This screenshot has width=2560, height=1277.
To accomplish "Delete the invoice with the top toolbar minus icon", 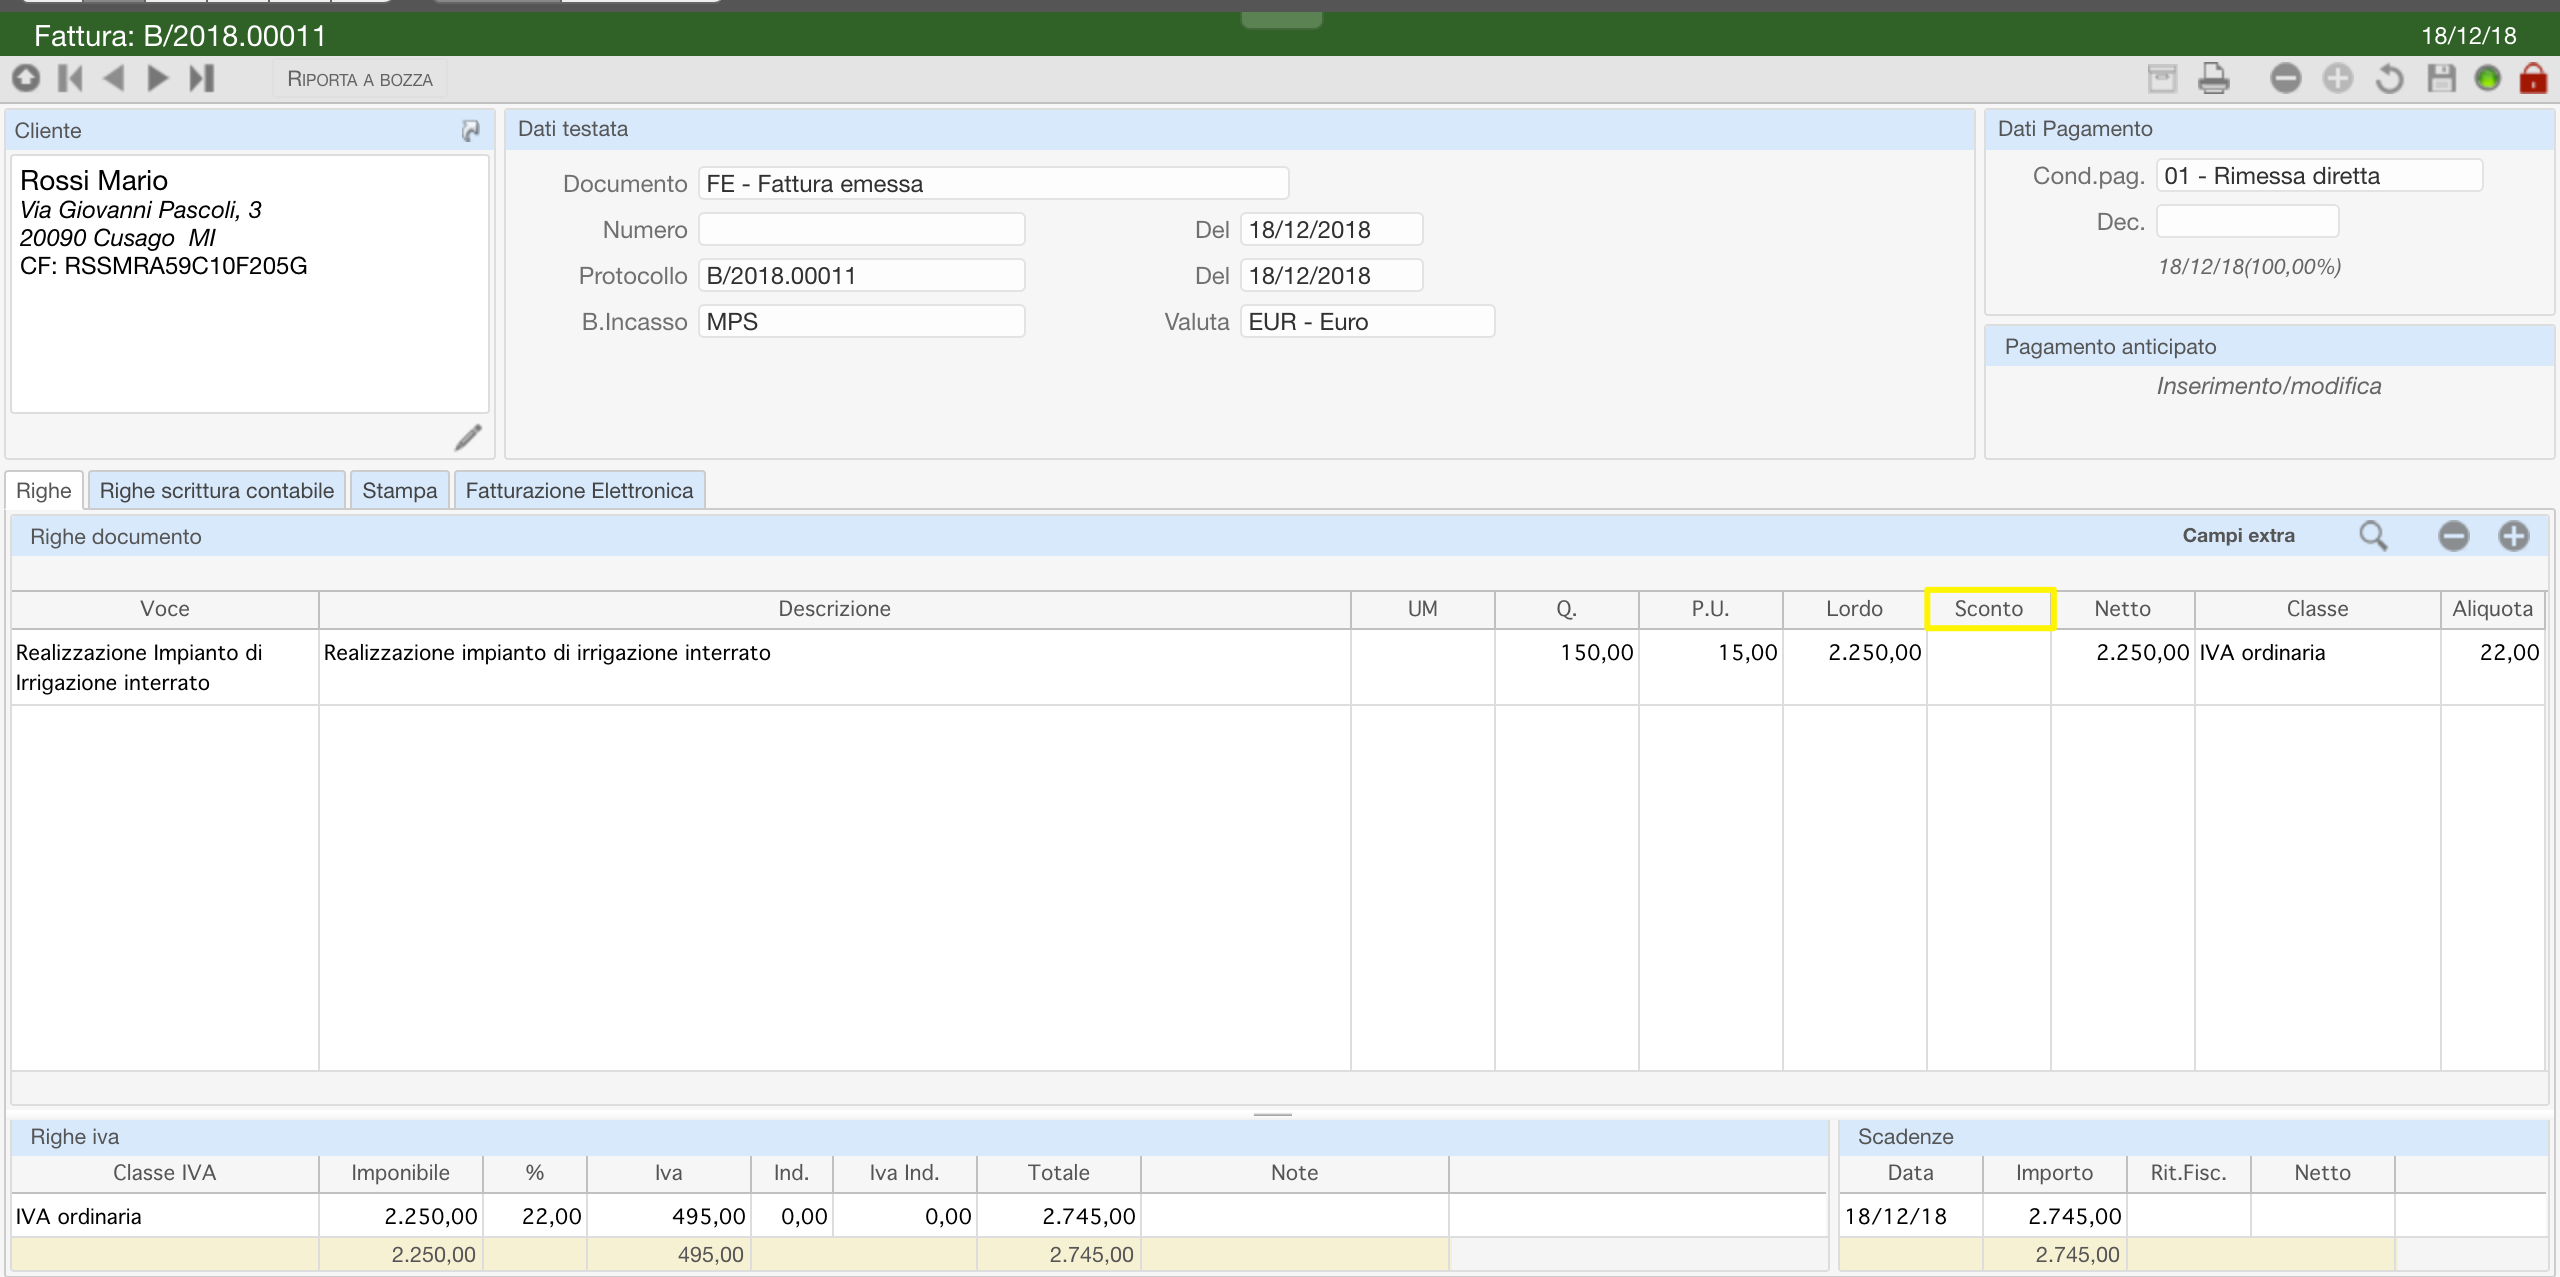I will pyautogui.click(x=2285, y=78).
